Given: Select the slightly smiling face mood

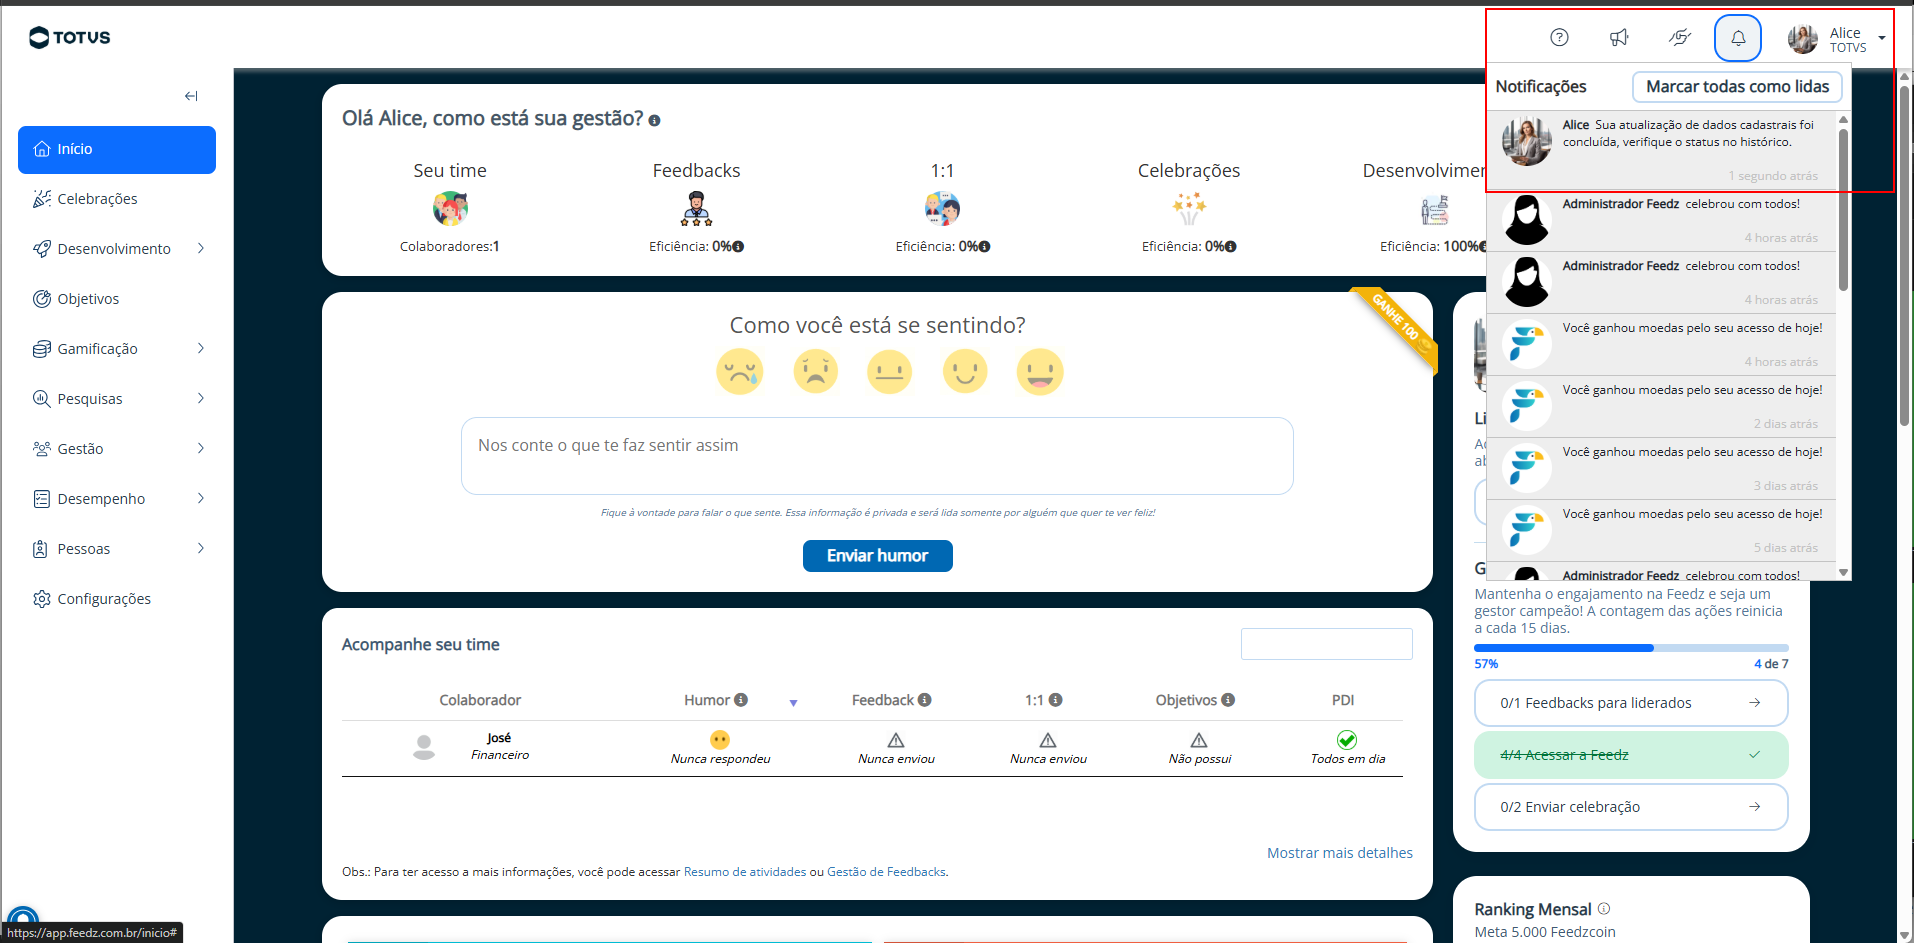Looking at the screenshot, I should [965, 372].
